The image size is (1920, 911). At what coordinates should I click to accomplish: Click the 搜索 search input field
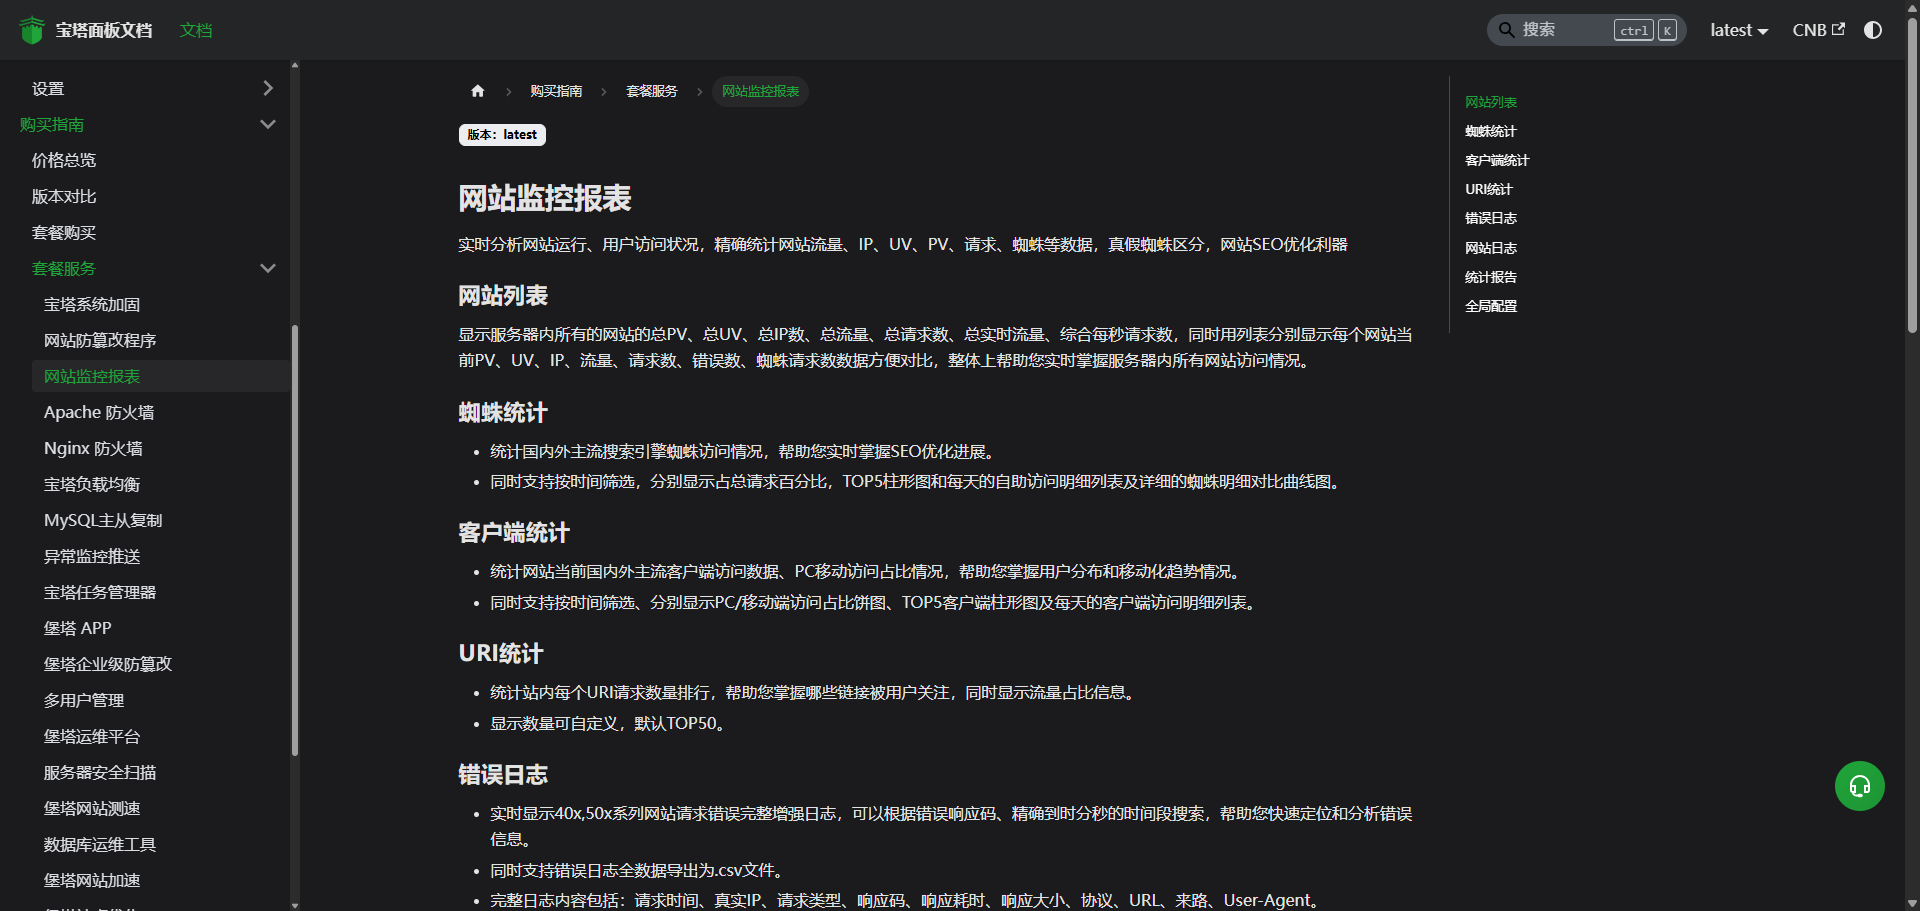point(1560,30)
